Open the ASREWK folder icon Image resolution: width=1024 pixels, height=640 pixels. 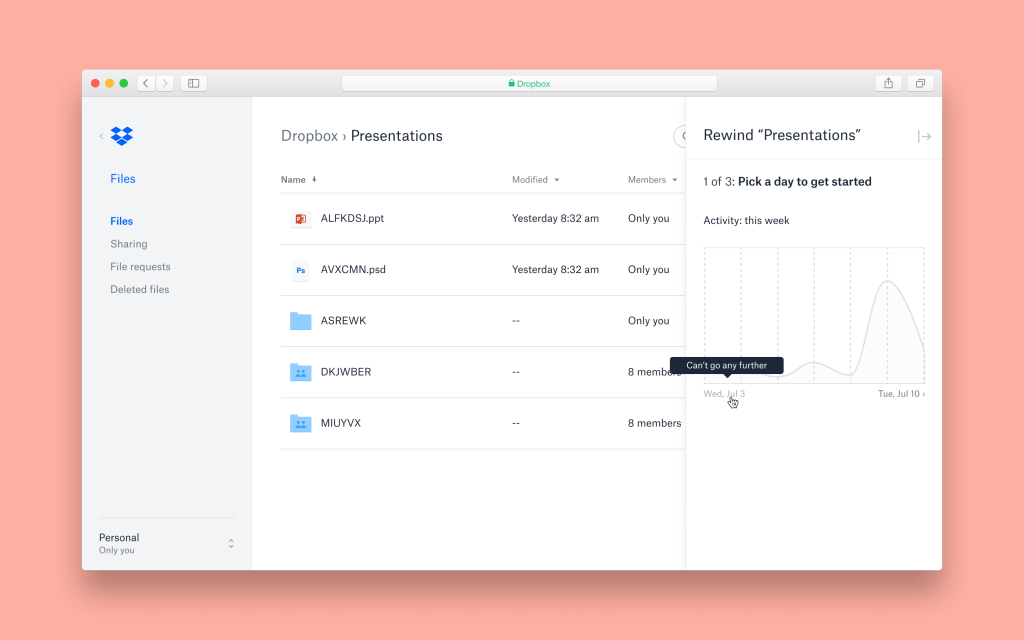(x=300, y=321)
